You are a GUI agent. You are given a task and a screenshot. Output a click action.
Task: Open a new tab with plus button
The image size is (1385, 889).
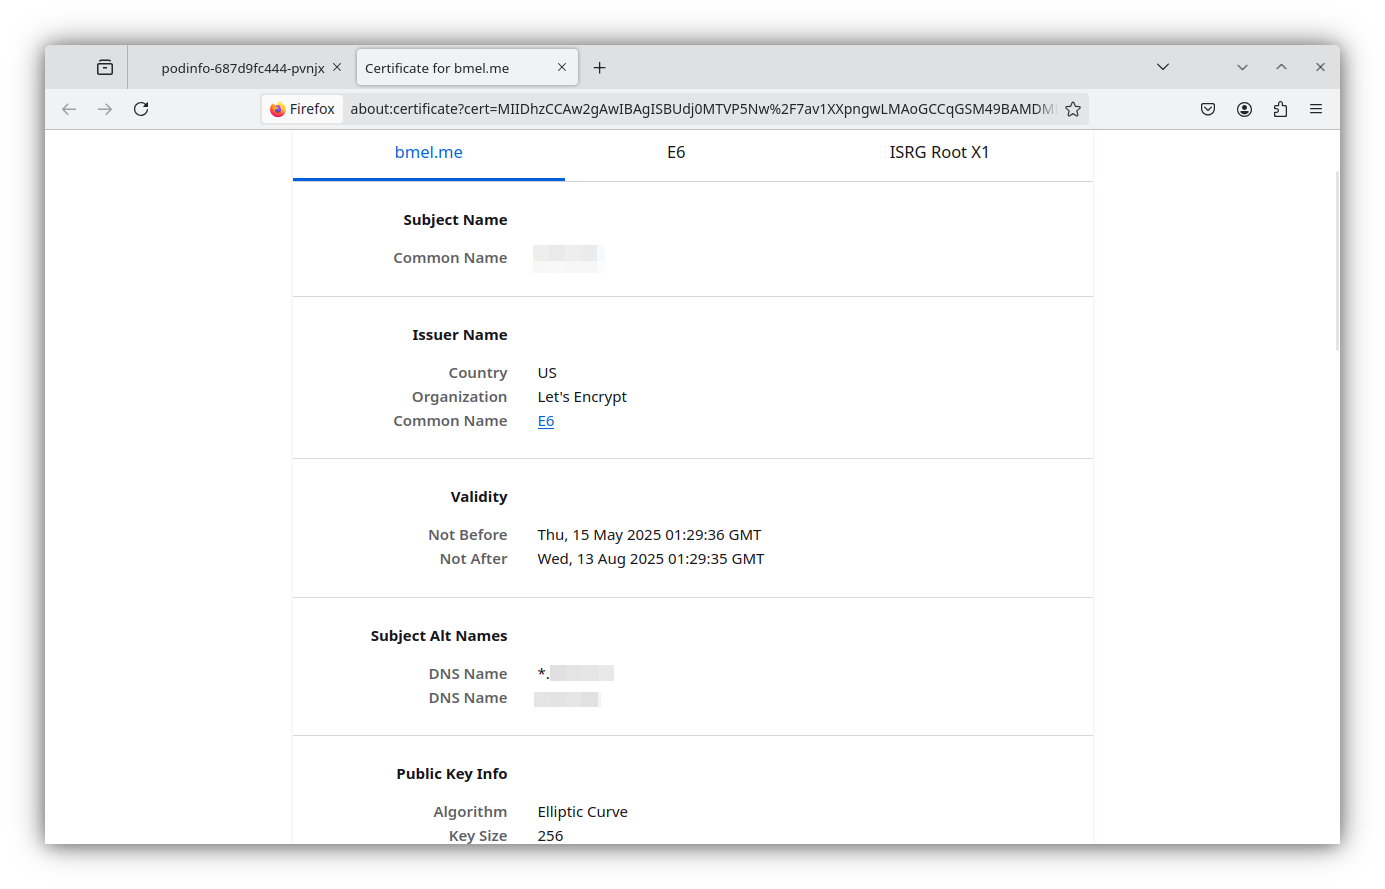tap(600, 68)
